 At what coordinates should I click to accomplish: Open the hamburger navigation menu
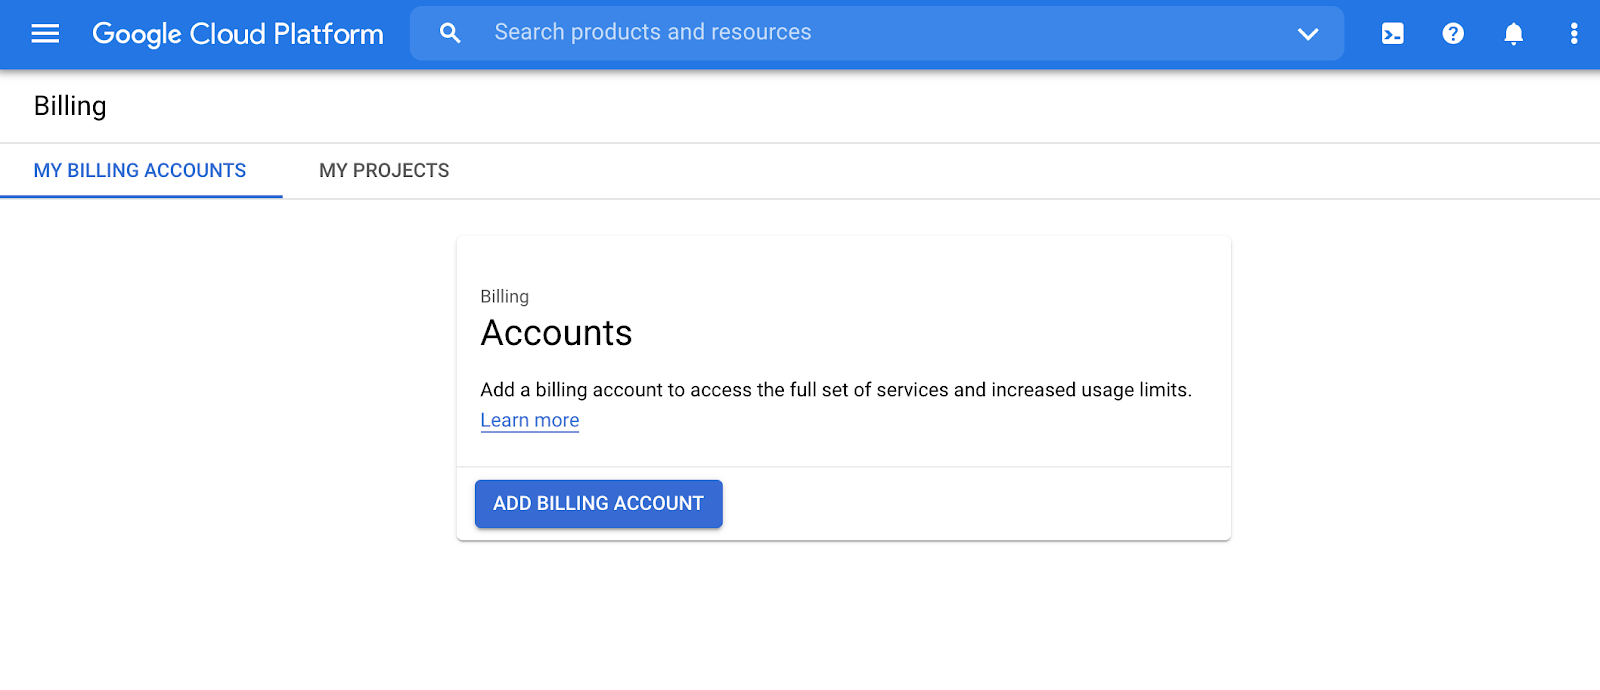[45, 34]
